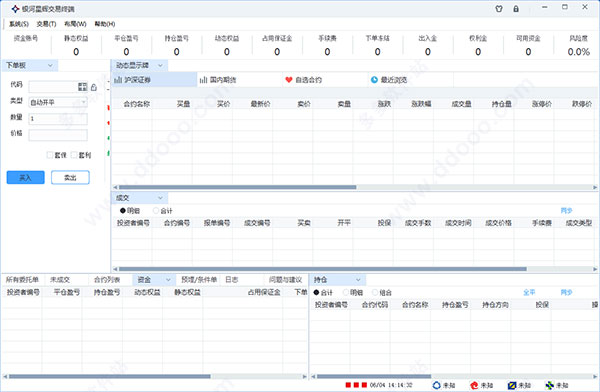Click the red heart 自选合约 icon

pos(289,80)
